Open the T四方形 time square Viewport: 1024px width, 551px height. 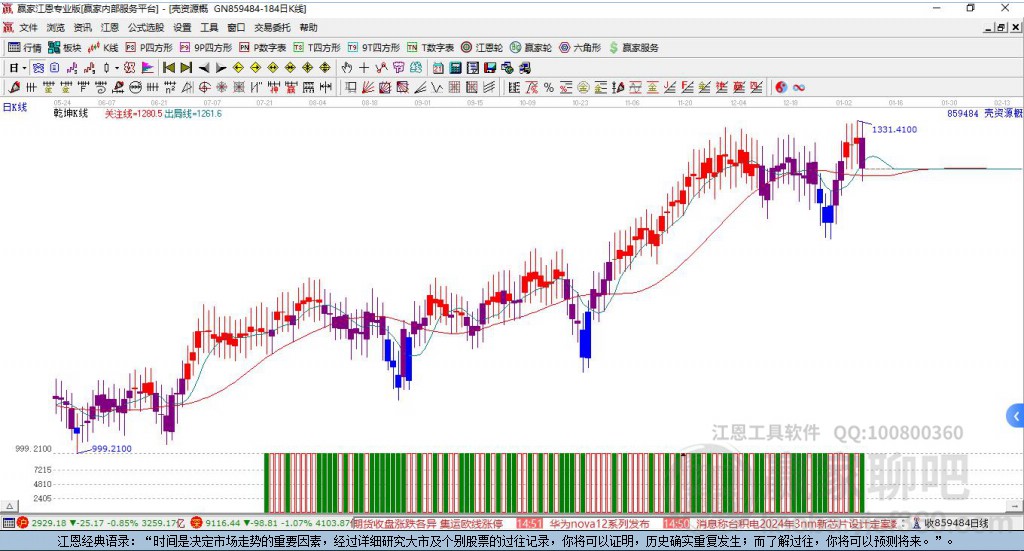[317, 48]
